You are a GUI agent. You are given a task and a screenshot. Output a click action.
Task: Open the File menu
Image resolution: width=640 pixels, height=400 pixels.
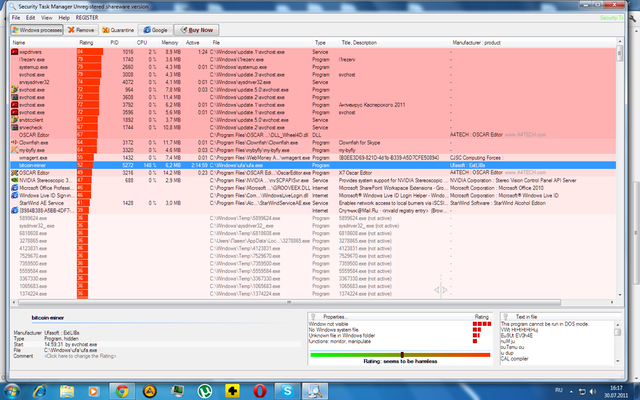click(x=16, y=18)
